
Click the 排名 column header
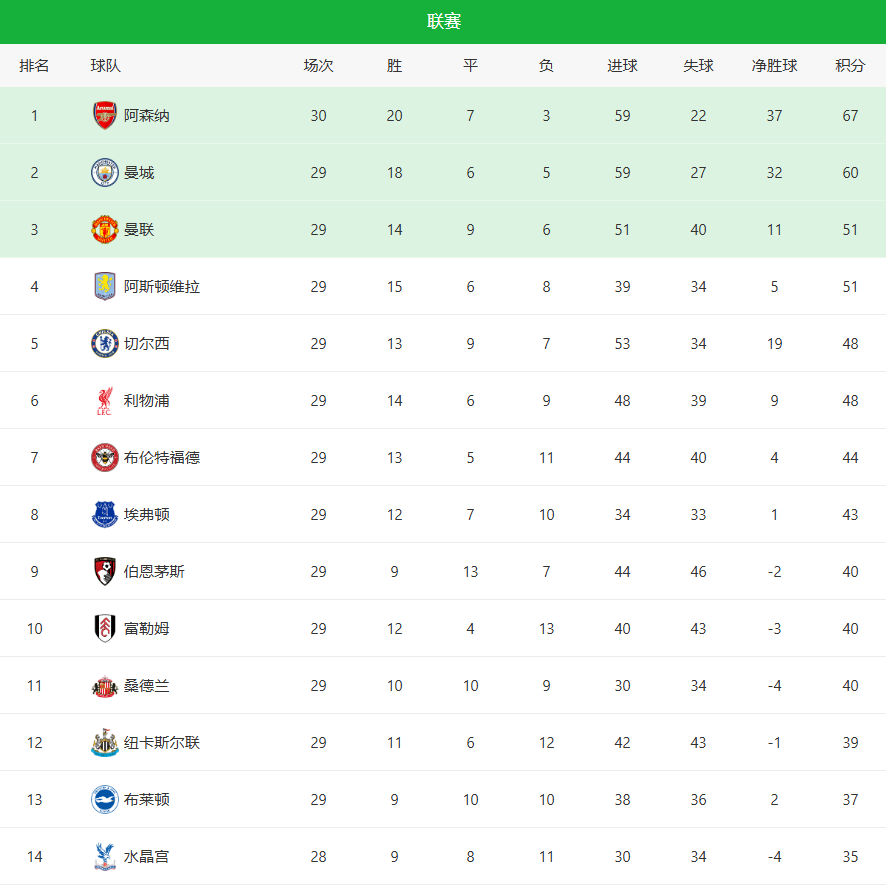tap(34, 66)
